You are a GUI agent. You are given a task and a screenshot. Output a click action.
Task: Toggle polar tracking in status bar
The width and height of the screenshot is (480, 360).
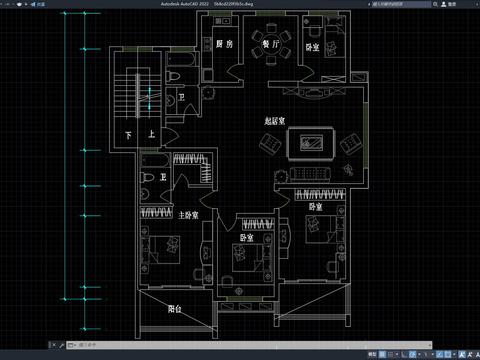(x=412, y=354)
